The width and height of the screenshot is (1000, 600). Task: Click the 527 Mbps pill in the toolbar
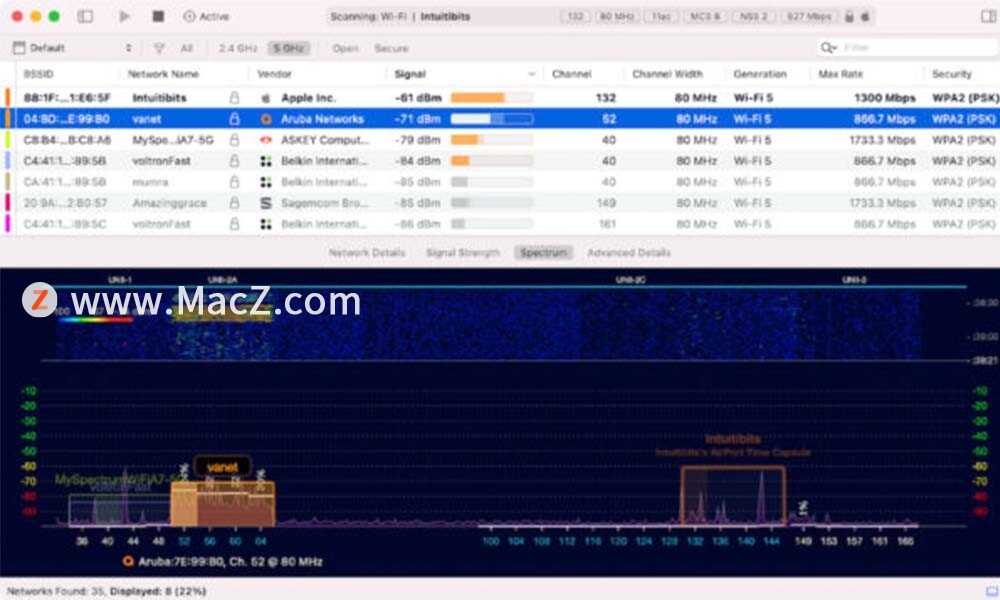pyautogui.click(x=809, y=17)
